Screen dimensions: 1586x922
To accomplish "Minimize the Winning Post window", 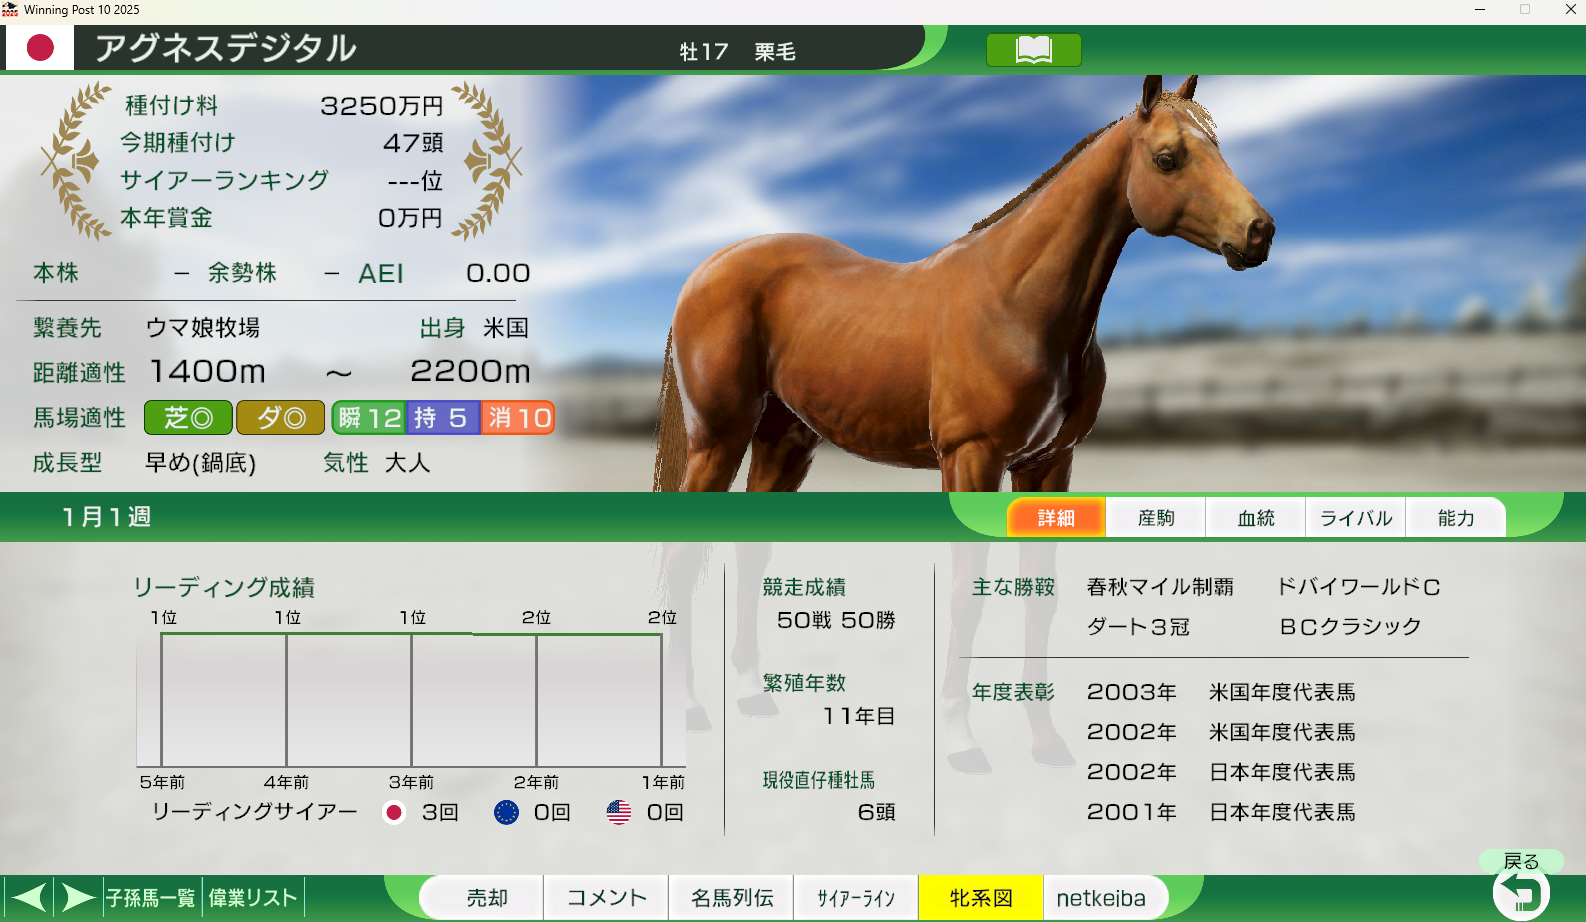I will coord(1479,10).
